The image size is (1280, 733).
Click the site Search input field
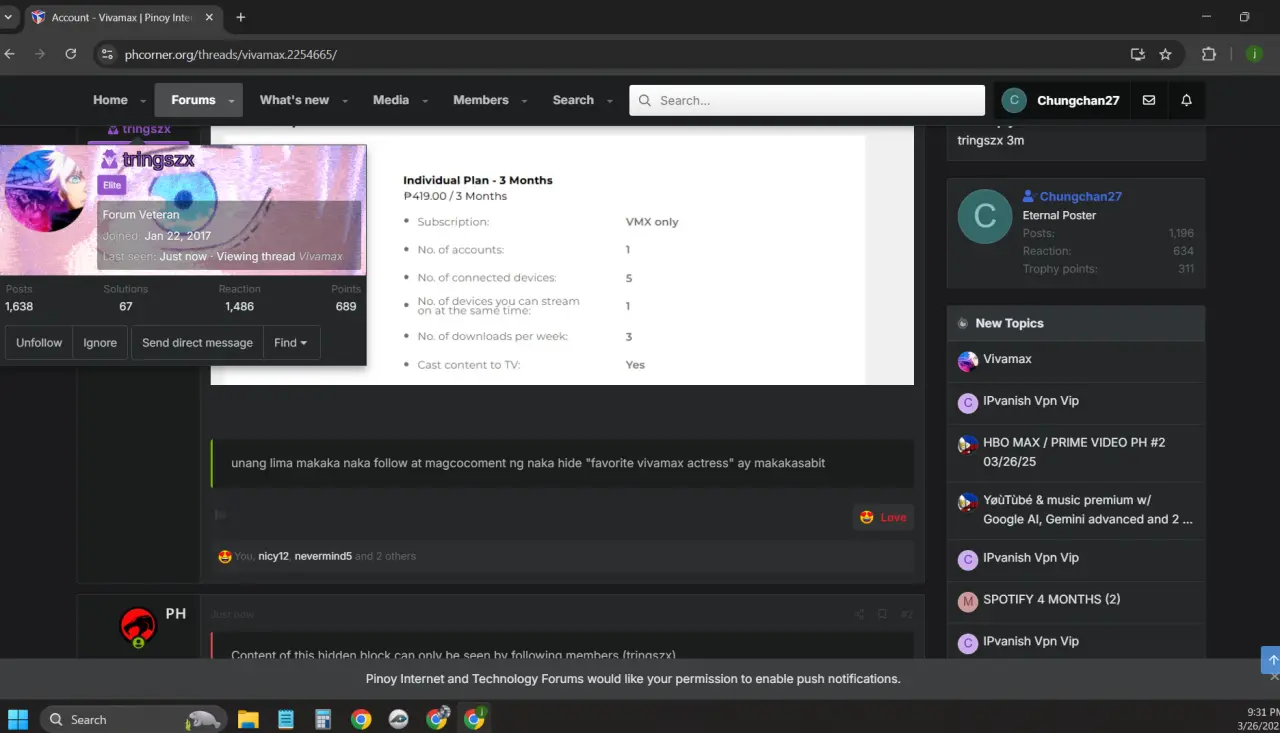[x=807, y=100]
